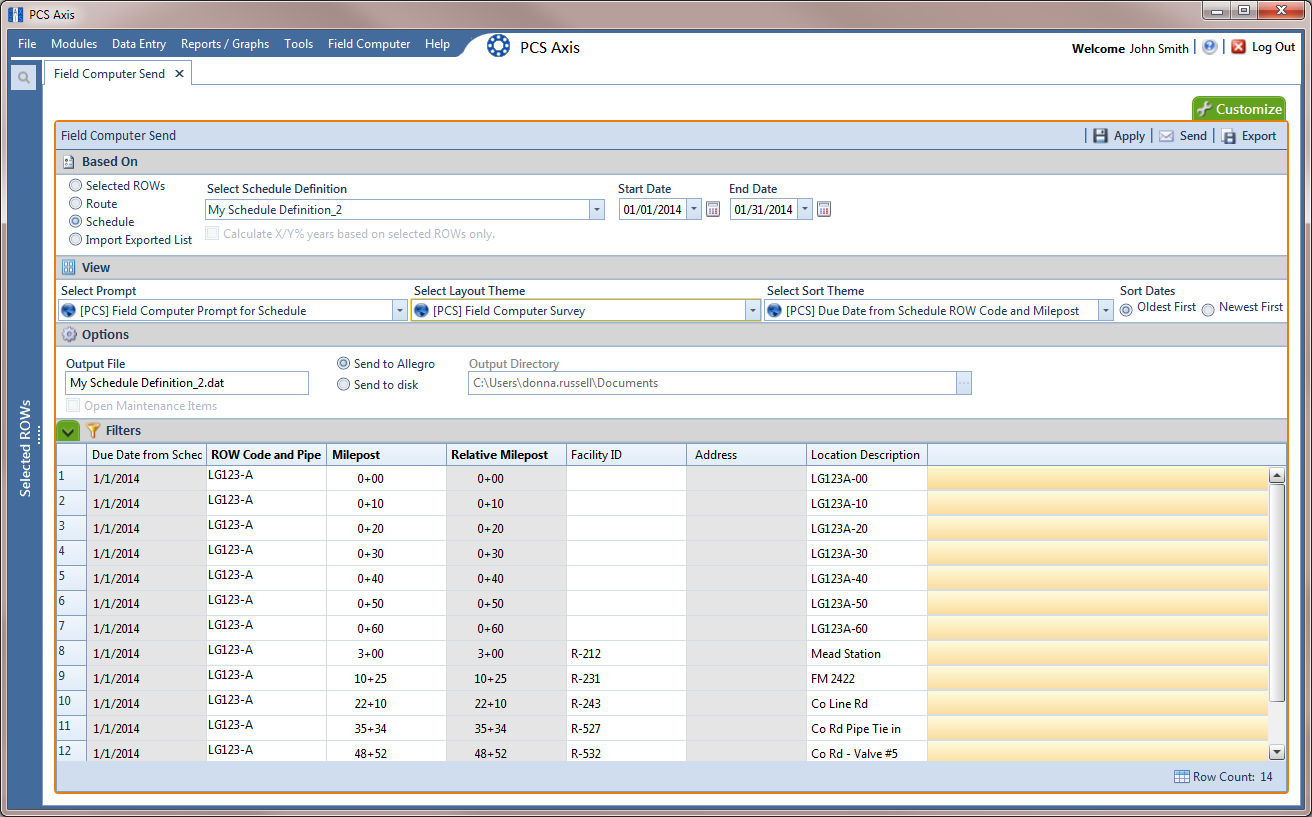
Task: Click the View section grid icon
Action: point(69,267)
